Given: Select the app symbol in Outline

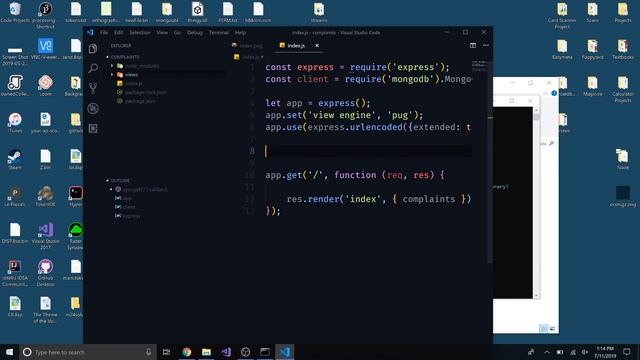Looking at the screenshot, I should [x=127, y=198].
